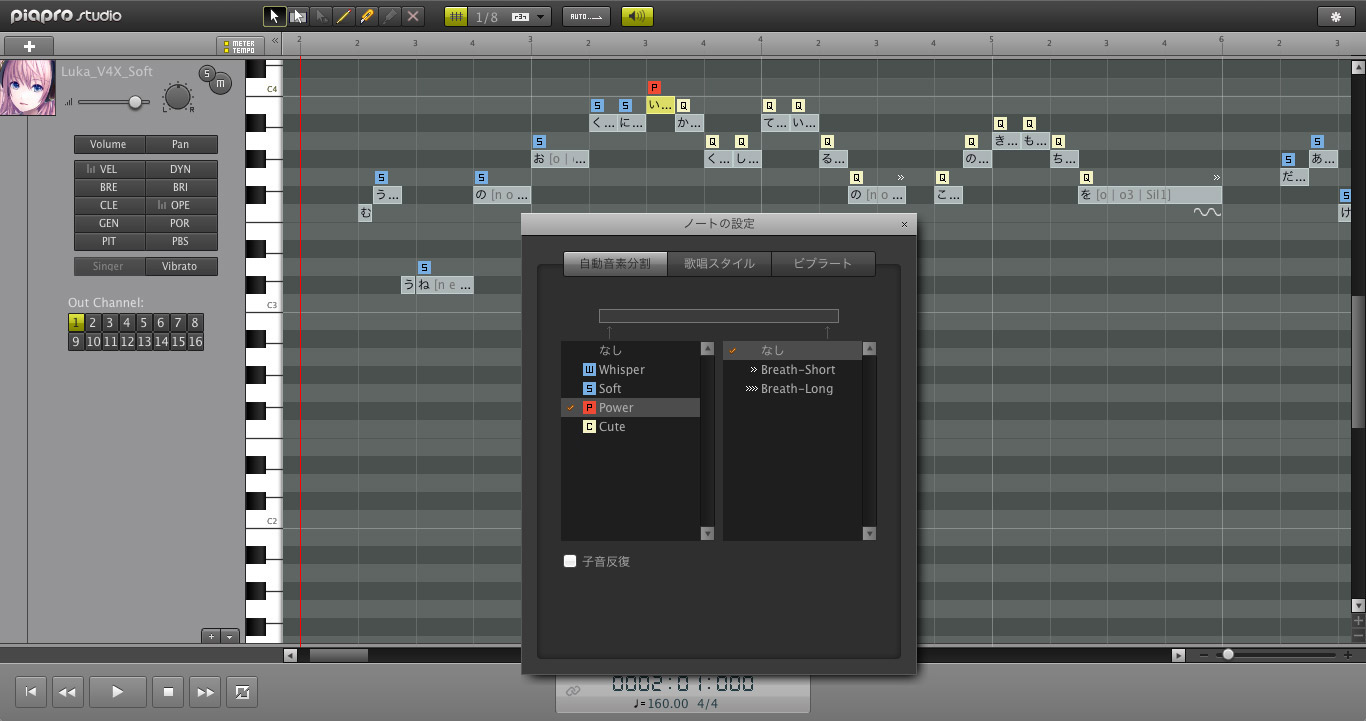Switch to the ビブラート tab
Screen dimensions: 1366x721
click(822, 264)
